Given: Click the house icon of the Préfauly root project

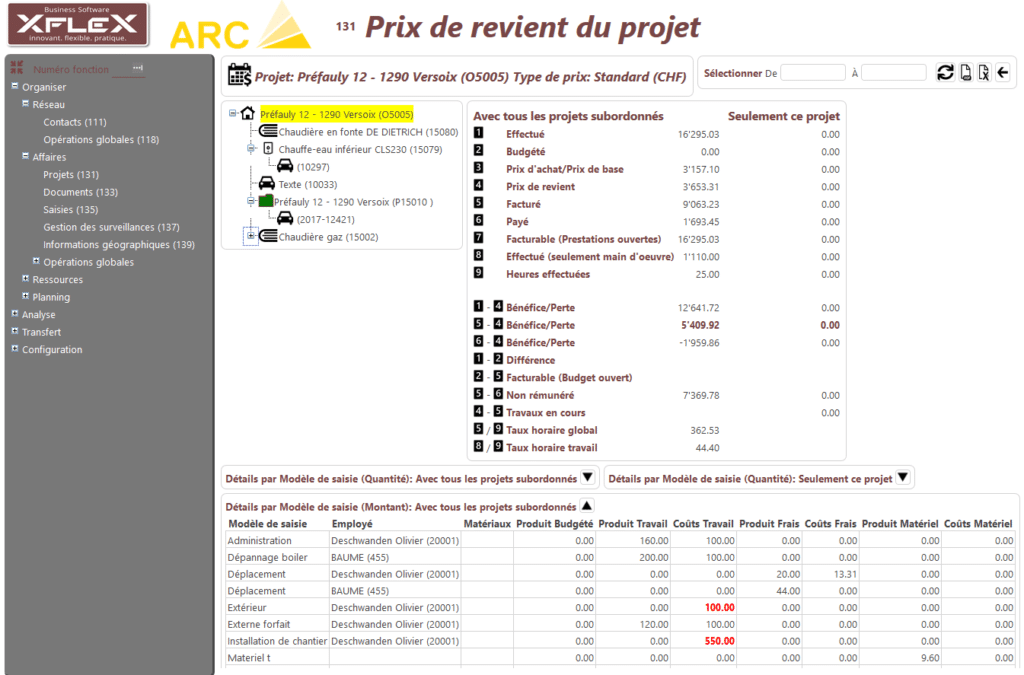Looking at the screenshot, I should (x=248, y=114).
